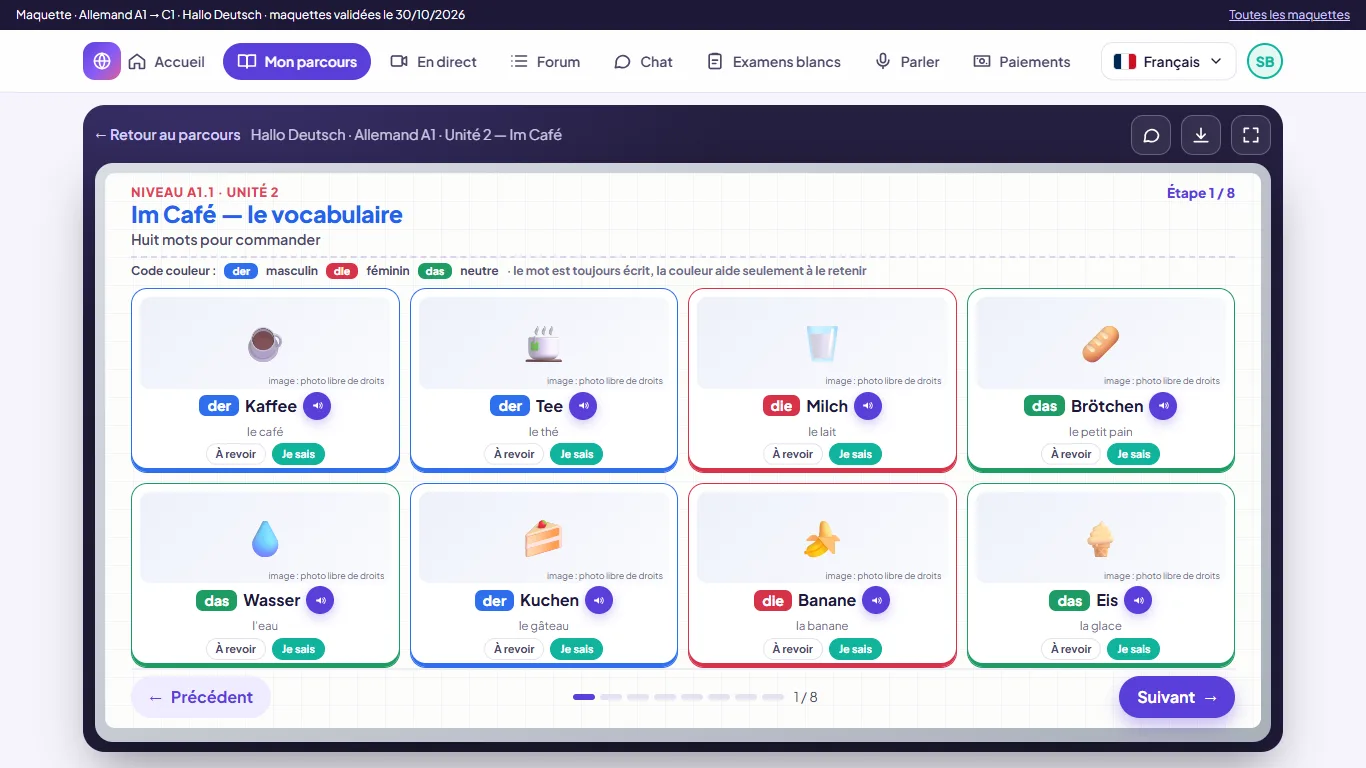Mark Milch as Je sais

coord(855,454)
